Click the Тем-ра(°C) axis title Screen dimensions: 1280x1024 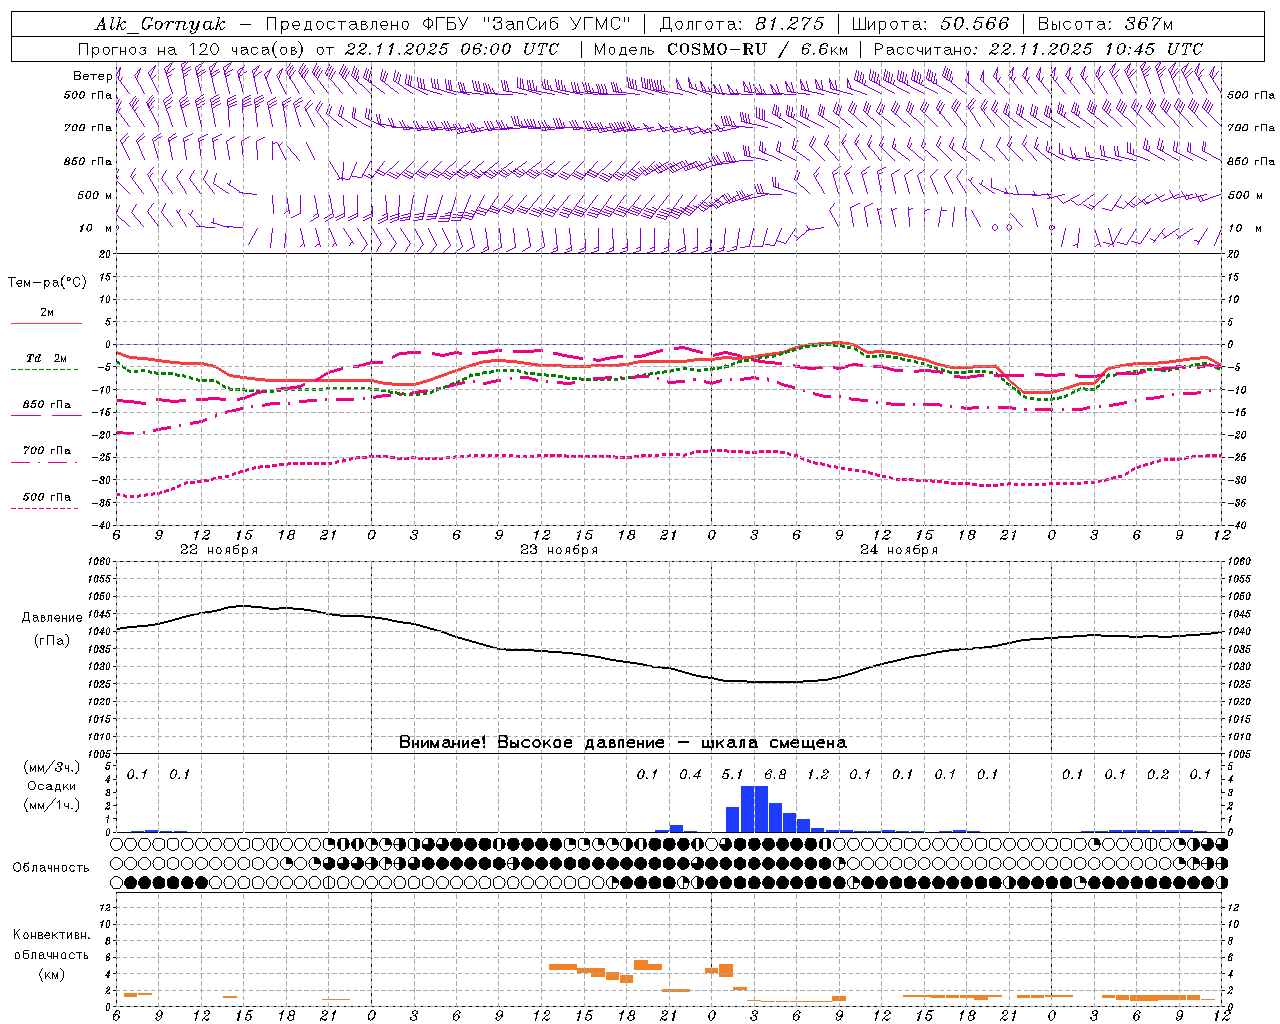pos(47,283)
